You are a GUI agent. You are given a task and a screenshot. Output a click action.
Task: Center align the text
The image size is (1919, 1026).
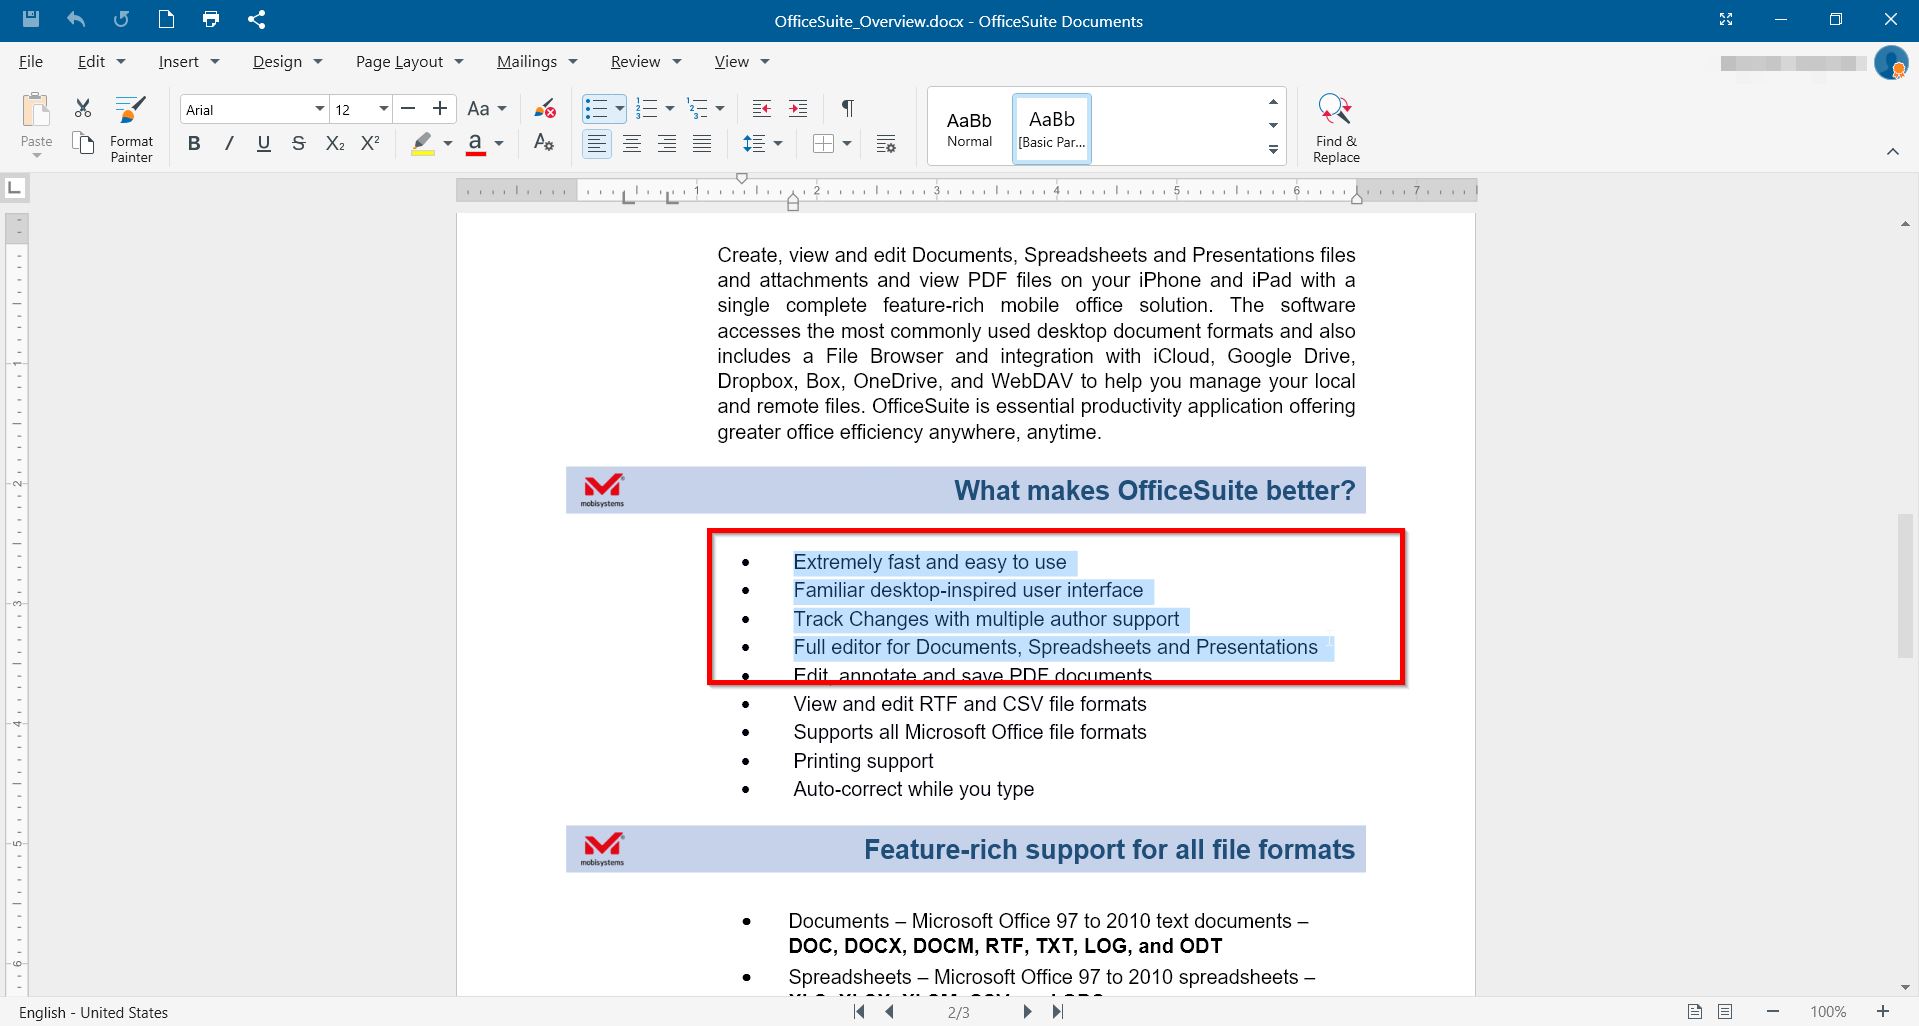[x=632, y=144]
